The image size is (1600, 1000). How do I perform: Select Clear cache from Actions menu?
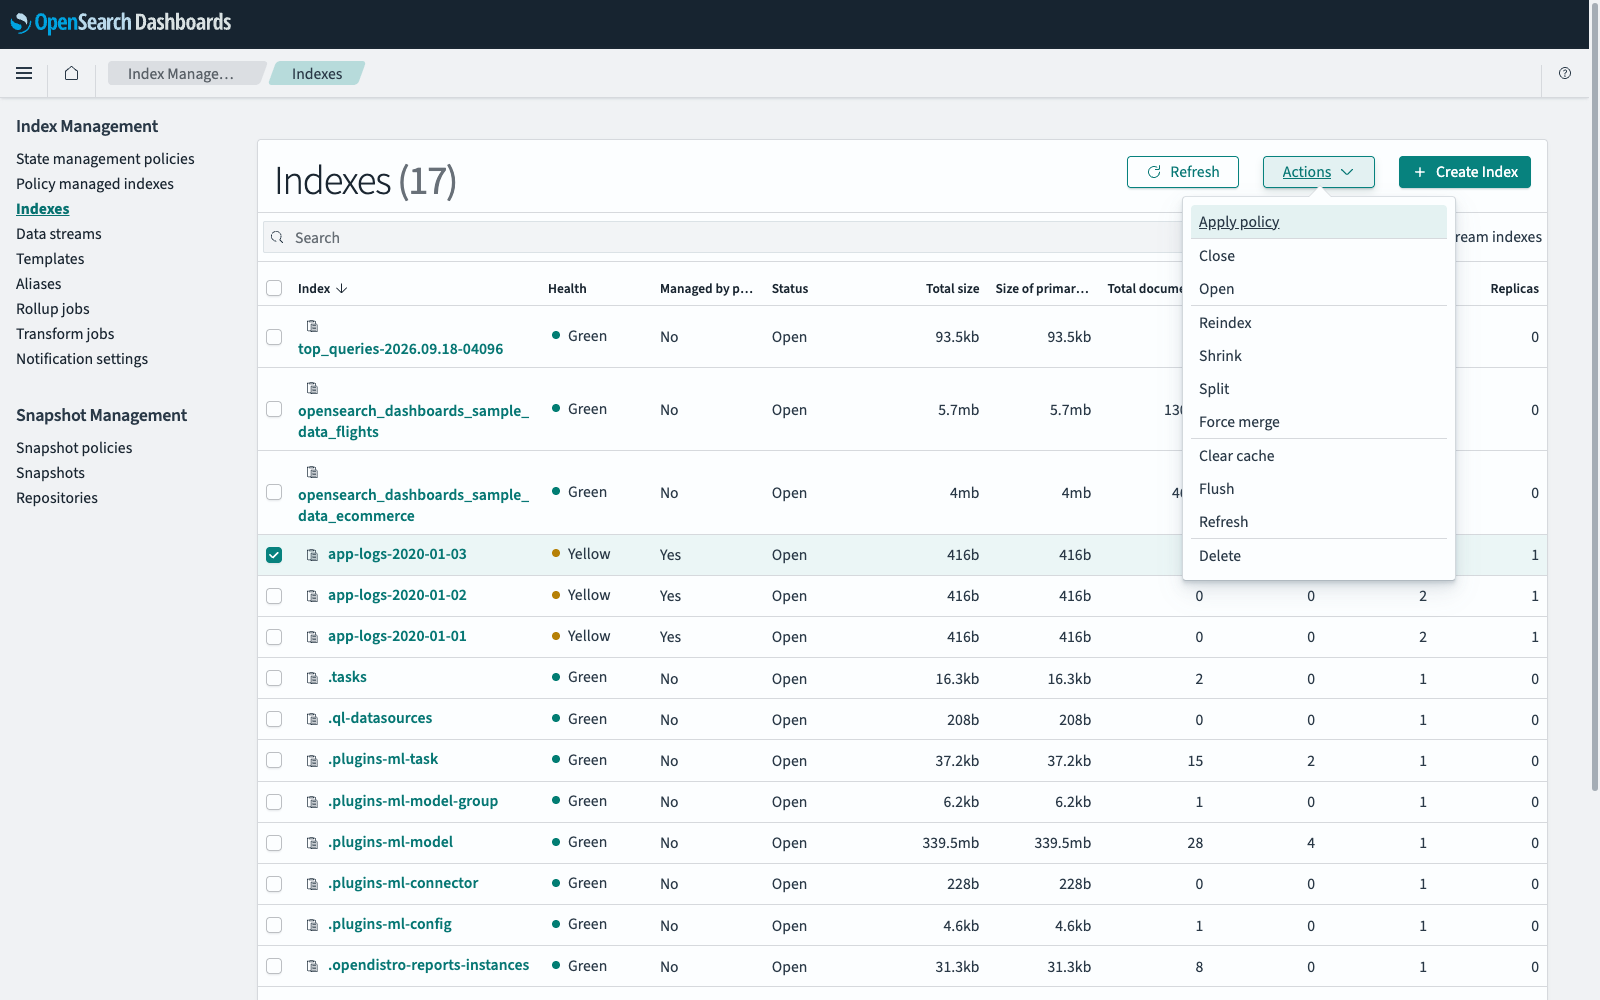(x=1318, y=456)
